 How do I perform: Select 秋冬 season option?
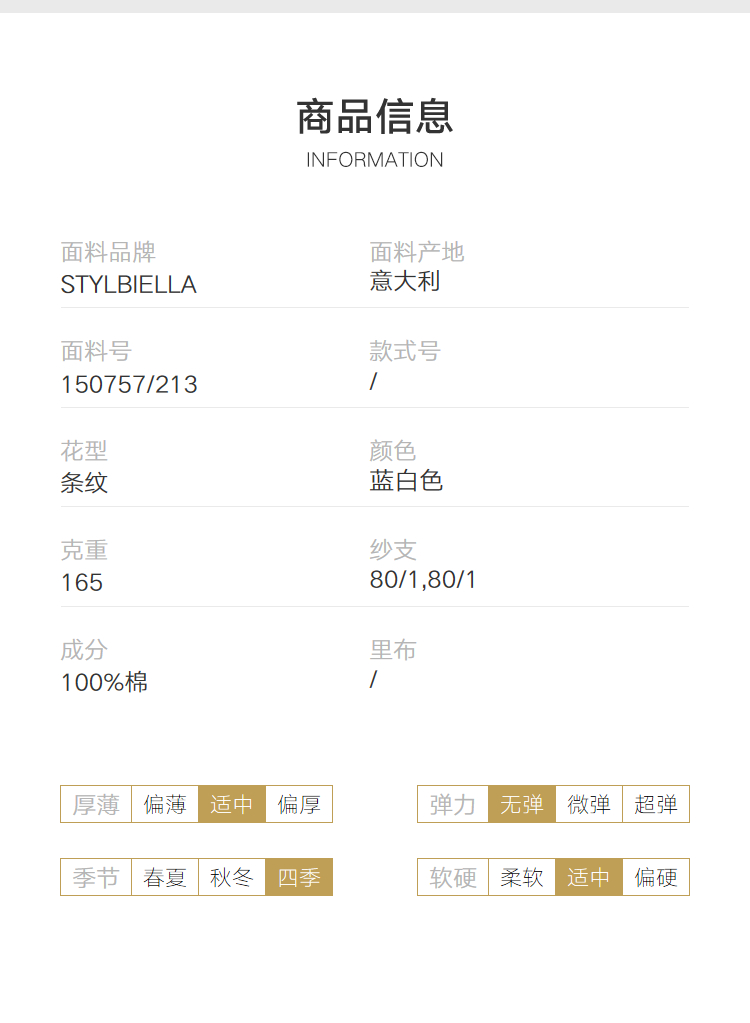[x=232, y=877]
